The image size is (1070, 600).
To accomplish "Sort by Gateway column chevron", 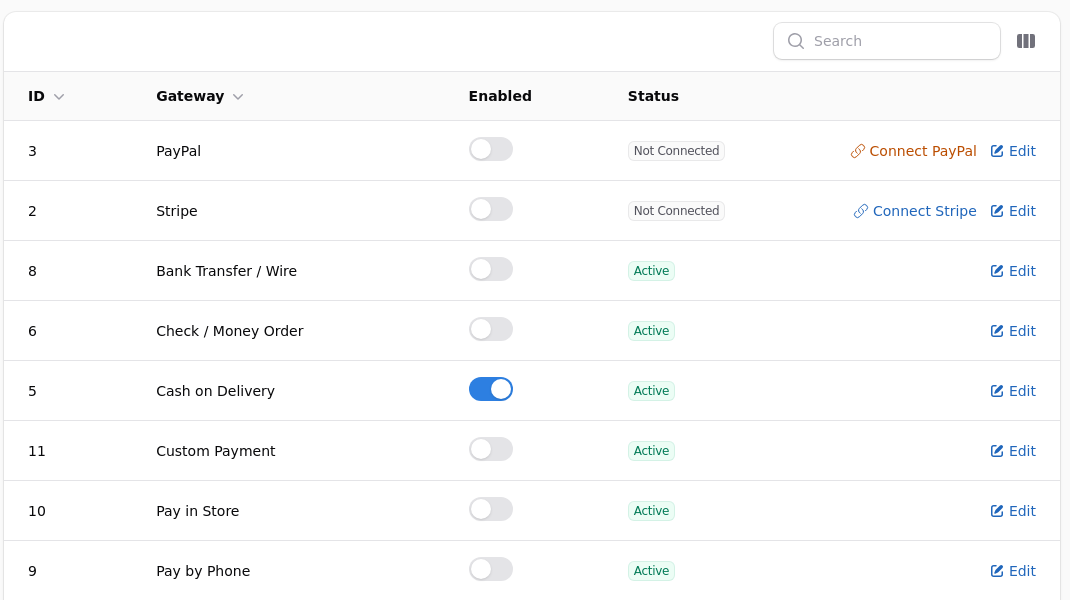I will tap(237, 97).
